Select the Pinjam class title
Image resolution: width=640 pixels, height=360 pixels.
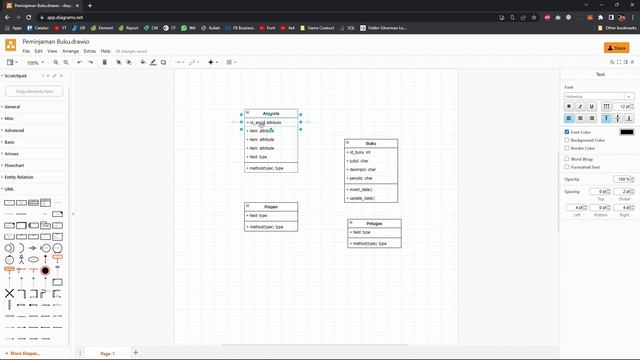tap(271, 207)
